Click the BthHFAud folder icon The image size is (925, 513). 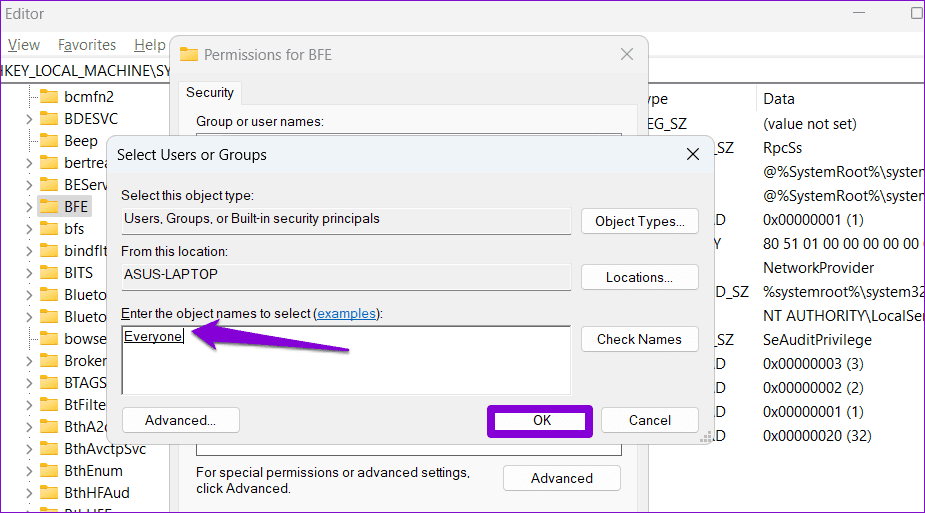[49, 493]
